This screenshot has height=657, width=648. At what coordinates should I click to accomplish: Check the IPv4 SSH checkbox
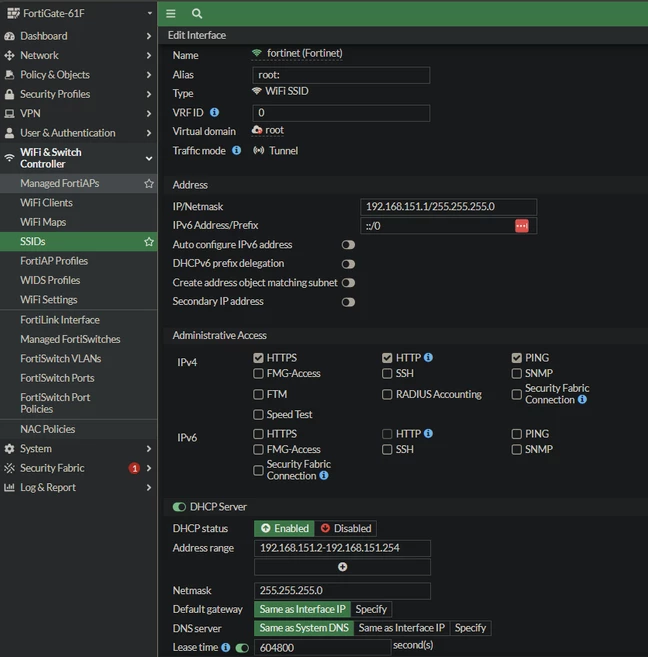tap(387, 373)
